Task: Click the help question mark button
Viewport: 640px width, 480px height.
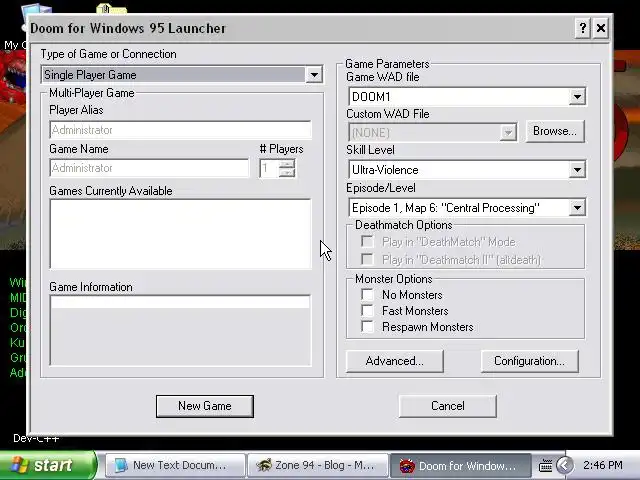Action: [x=582, y=28]
